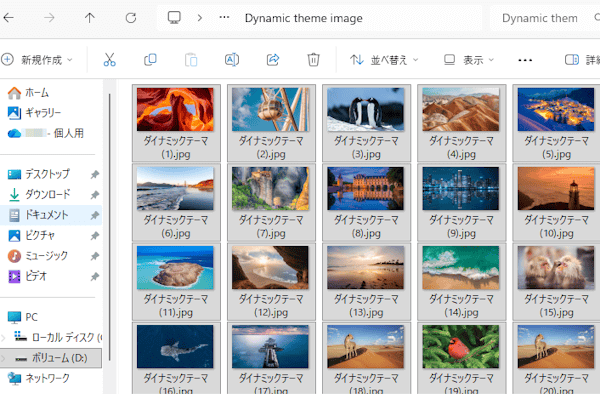This screenshot has width=600, height=399.
Task: Select ダイナミックテーマ (2).jpg Ferris wheel image
Action: [271, 123]
